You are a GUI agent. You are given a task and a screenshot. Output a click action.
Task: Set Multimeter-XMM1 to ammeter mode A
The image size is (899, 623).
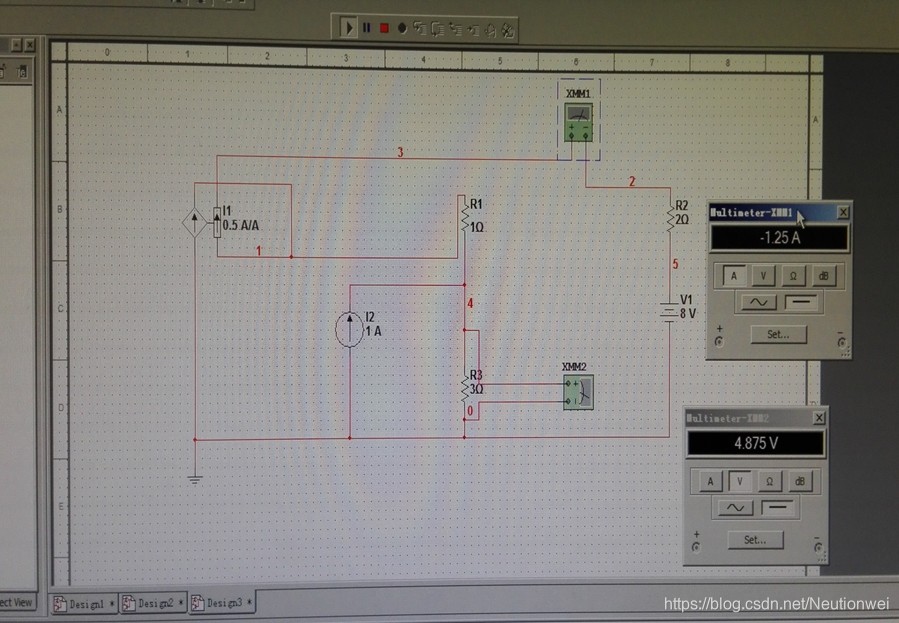(734, 276)
